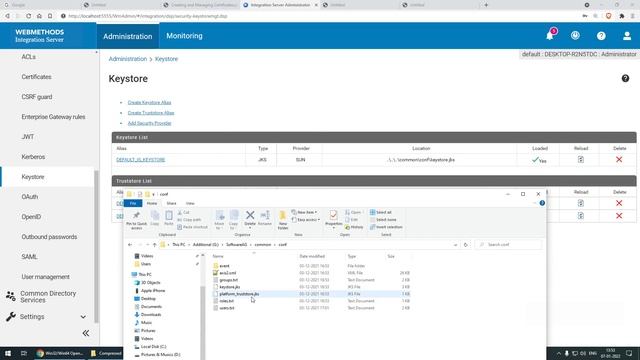Open the Share tab in Explorer
This screenshot has width=640, height=360.
point(171,203)
